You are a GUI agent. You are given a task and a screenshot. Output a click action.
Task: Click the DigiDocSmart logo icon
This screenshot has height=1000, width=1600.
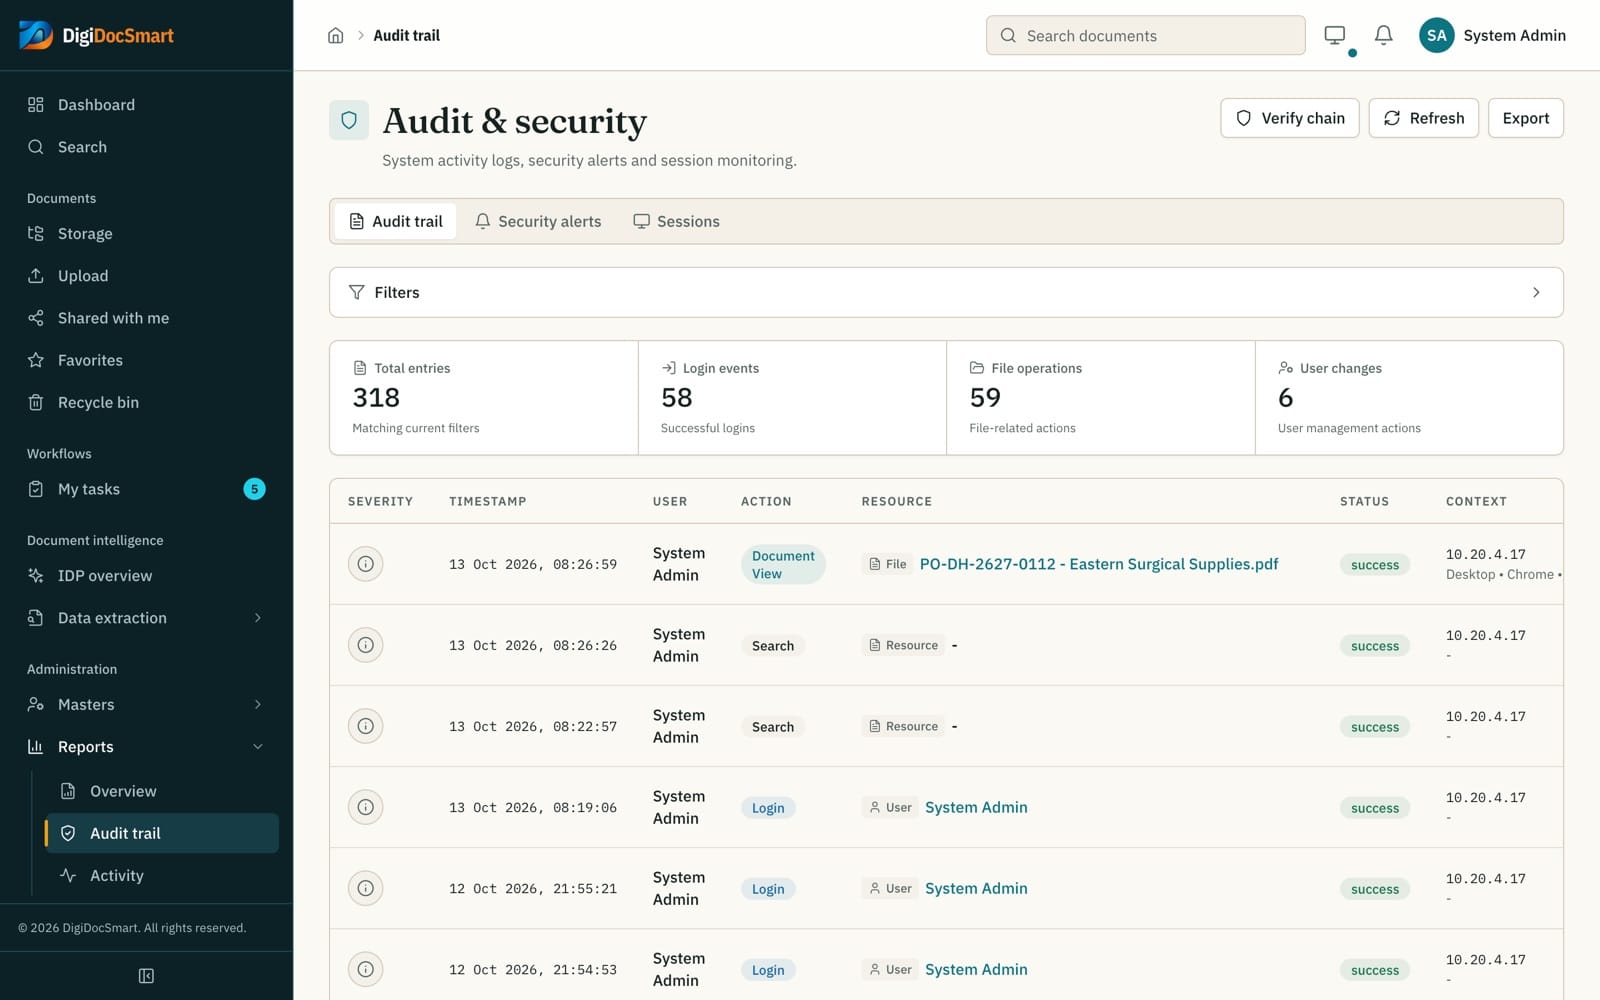(x=36, y=35)
